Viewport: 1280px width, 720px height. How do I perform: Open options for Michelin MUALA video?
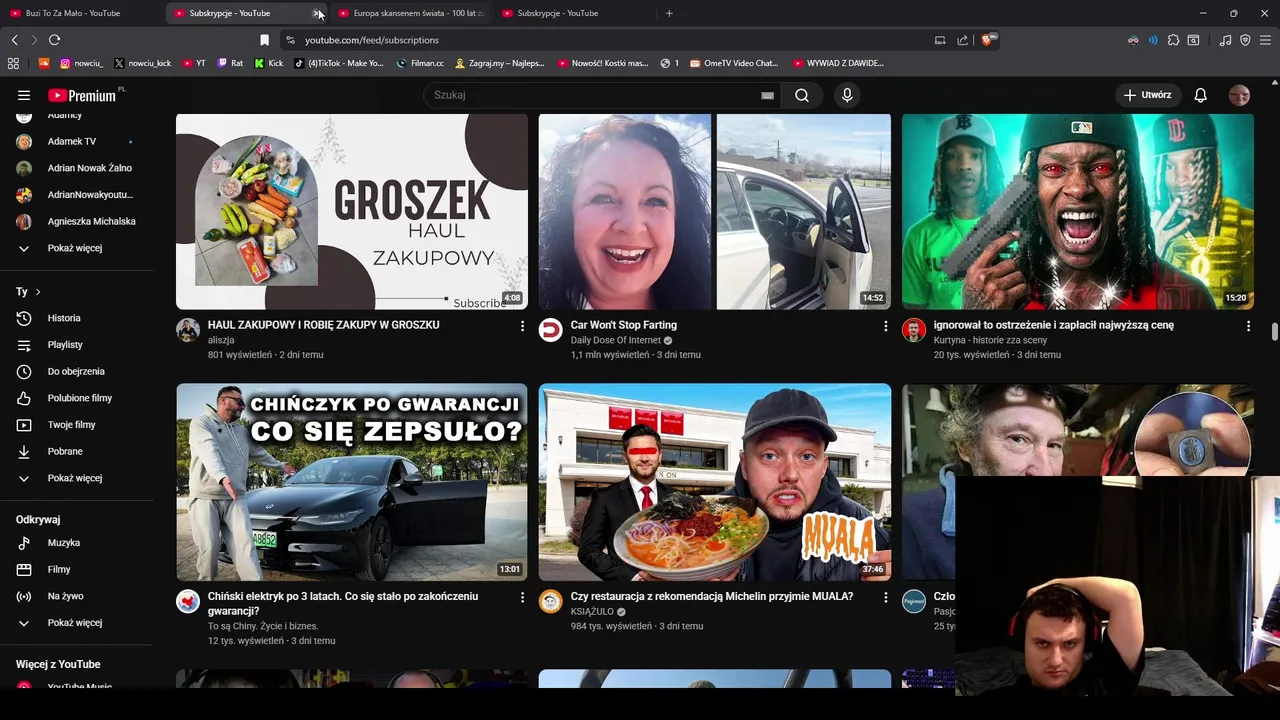pos(885,597)
